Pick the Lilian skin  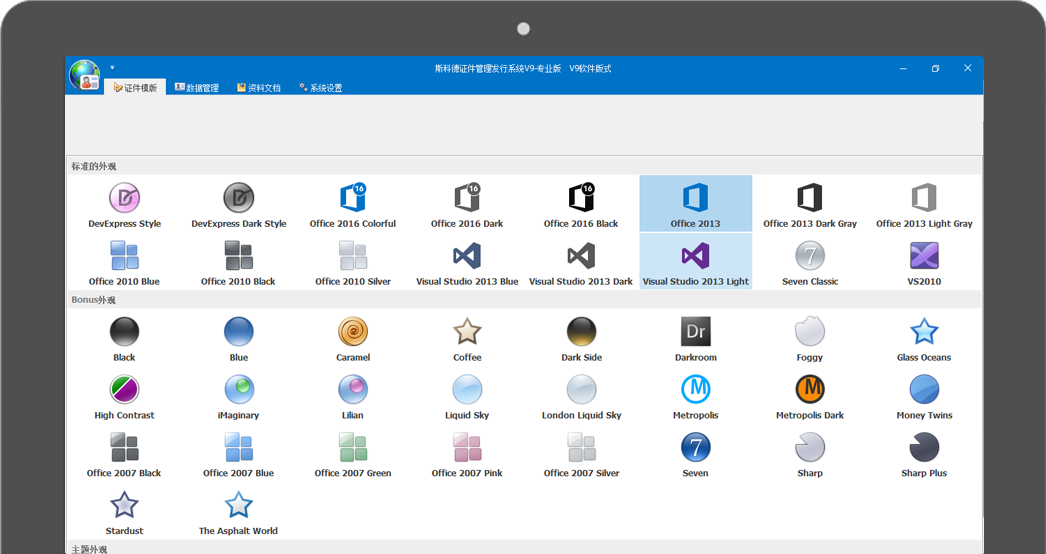pos(353,396)
